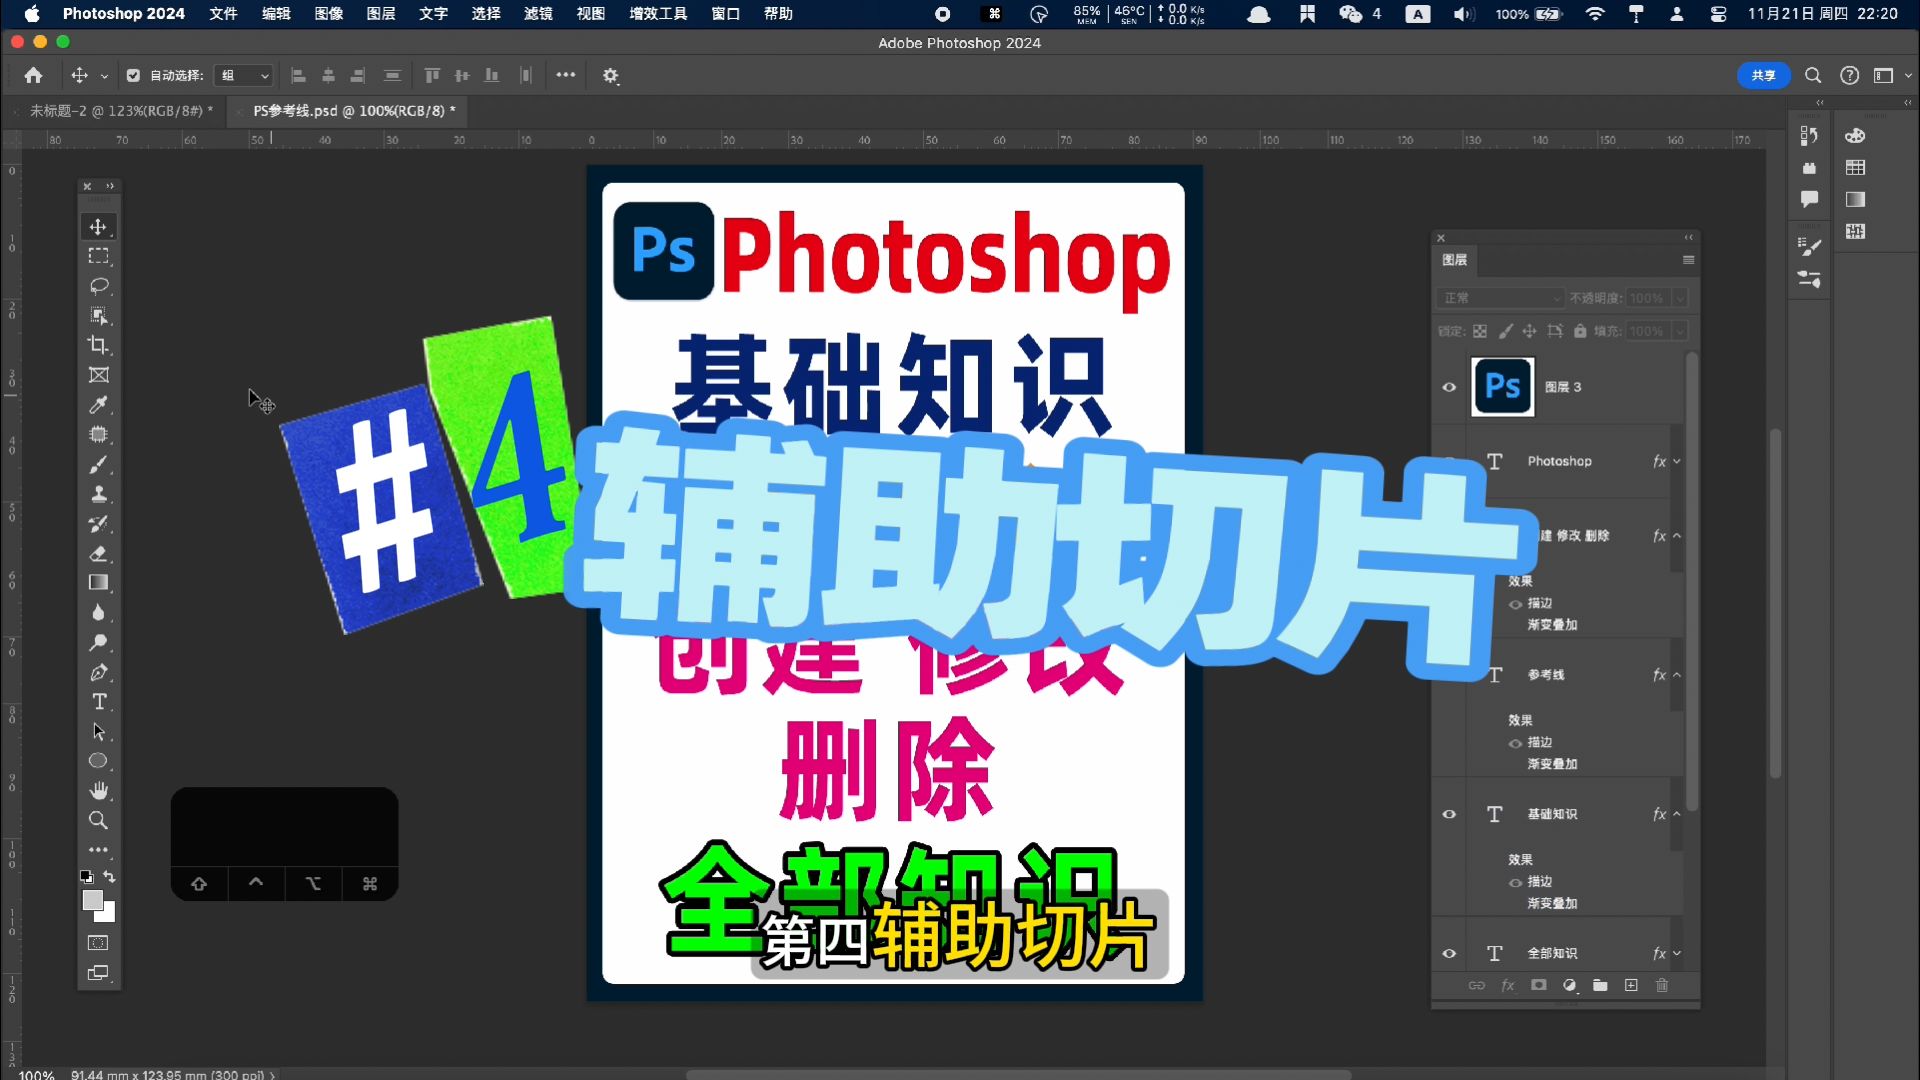Select the Hand tool
The width and height of the screenshot is (1920, 1080).
pos(98,790)
